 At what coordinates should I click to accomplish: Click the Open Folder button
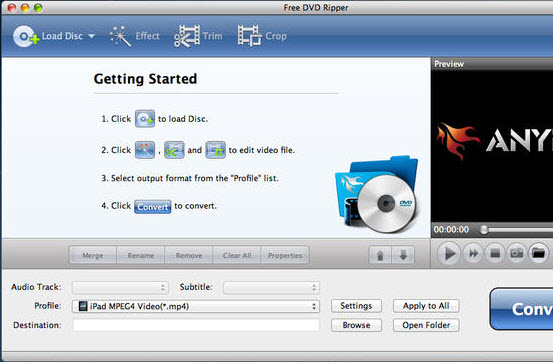click(426, 325)
